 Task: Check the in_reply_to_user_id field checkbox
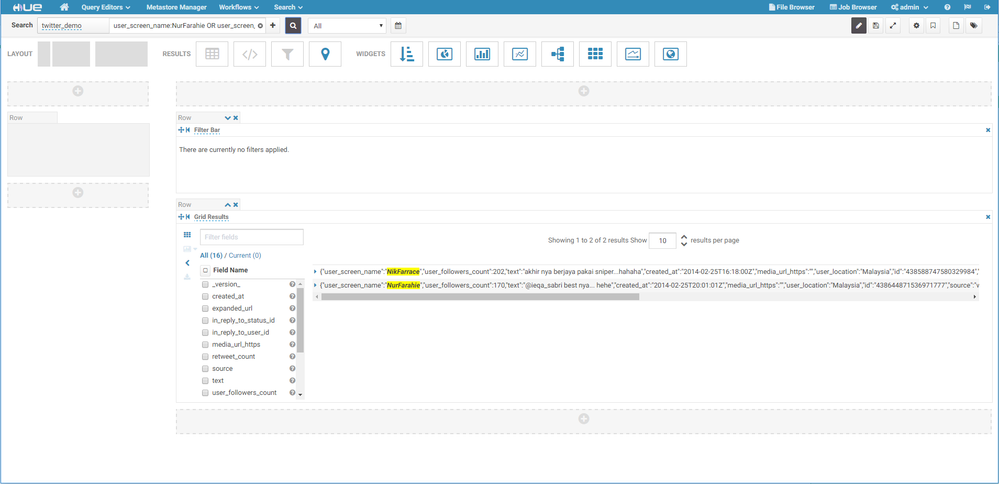pyautogui.click(x=205, y=332)
